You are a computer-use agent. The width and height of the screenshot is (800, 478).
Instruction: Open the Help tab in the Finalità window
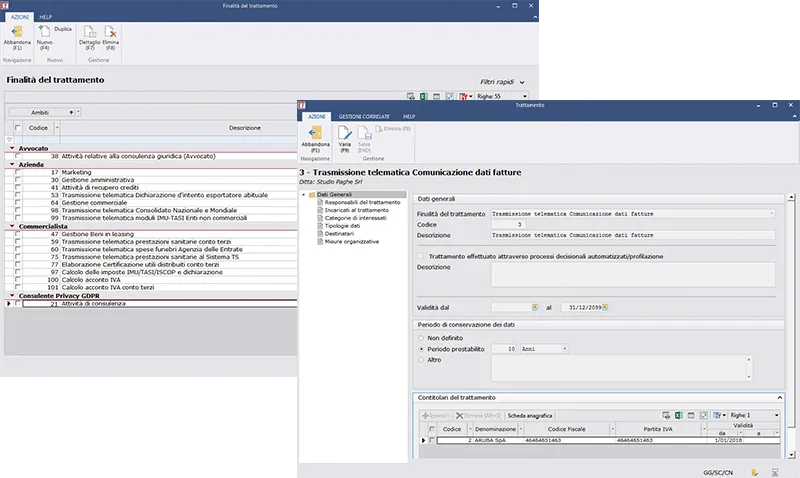pyautogui.click(x=45, y=17)
